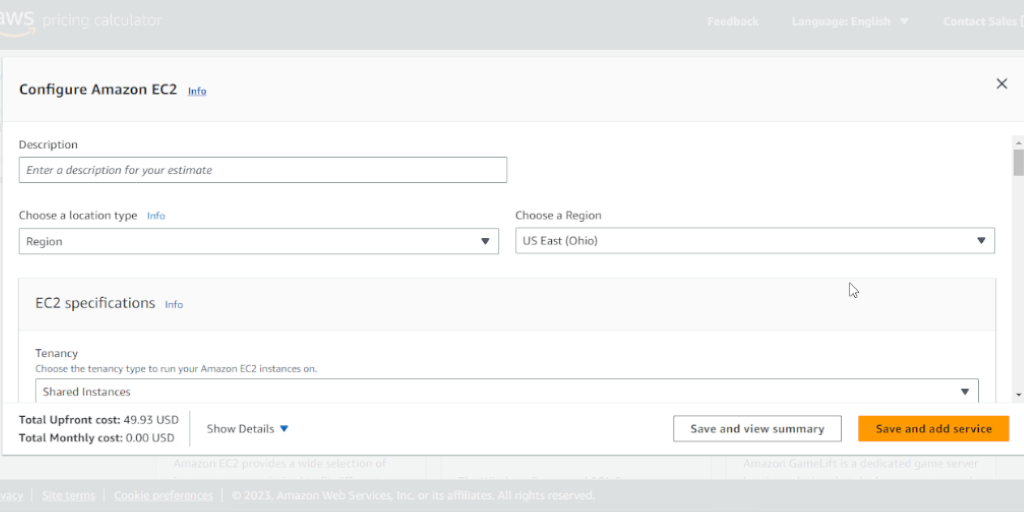
Task: Open the Language: English menu
Action: pyautogui.click(x=850, y=22)
